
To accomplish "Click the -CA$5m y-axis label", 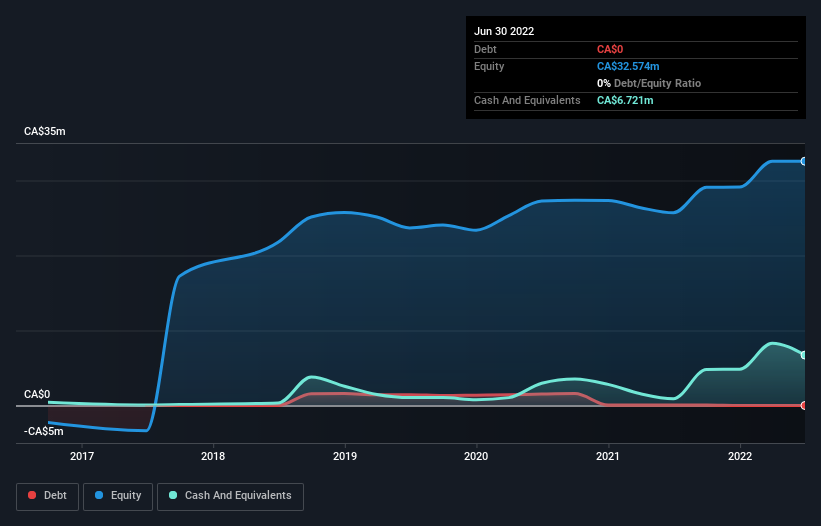I will click(x=44, y=431).
